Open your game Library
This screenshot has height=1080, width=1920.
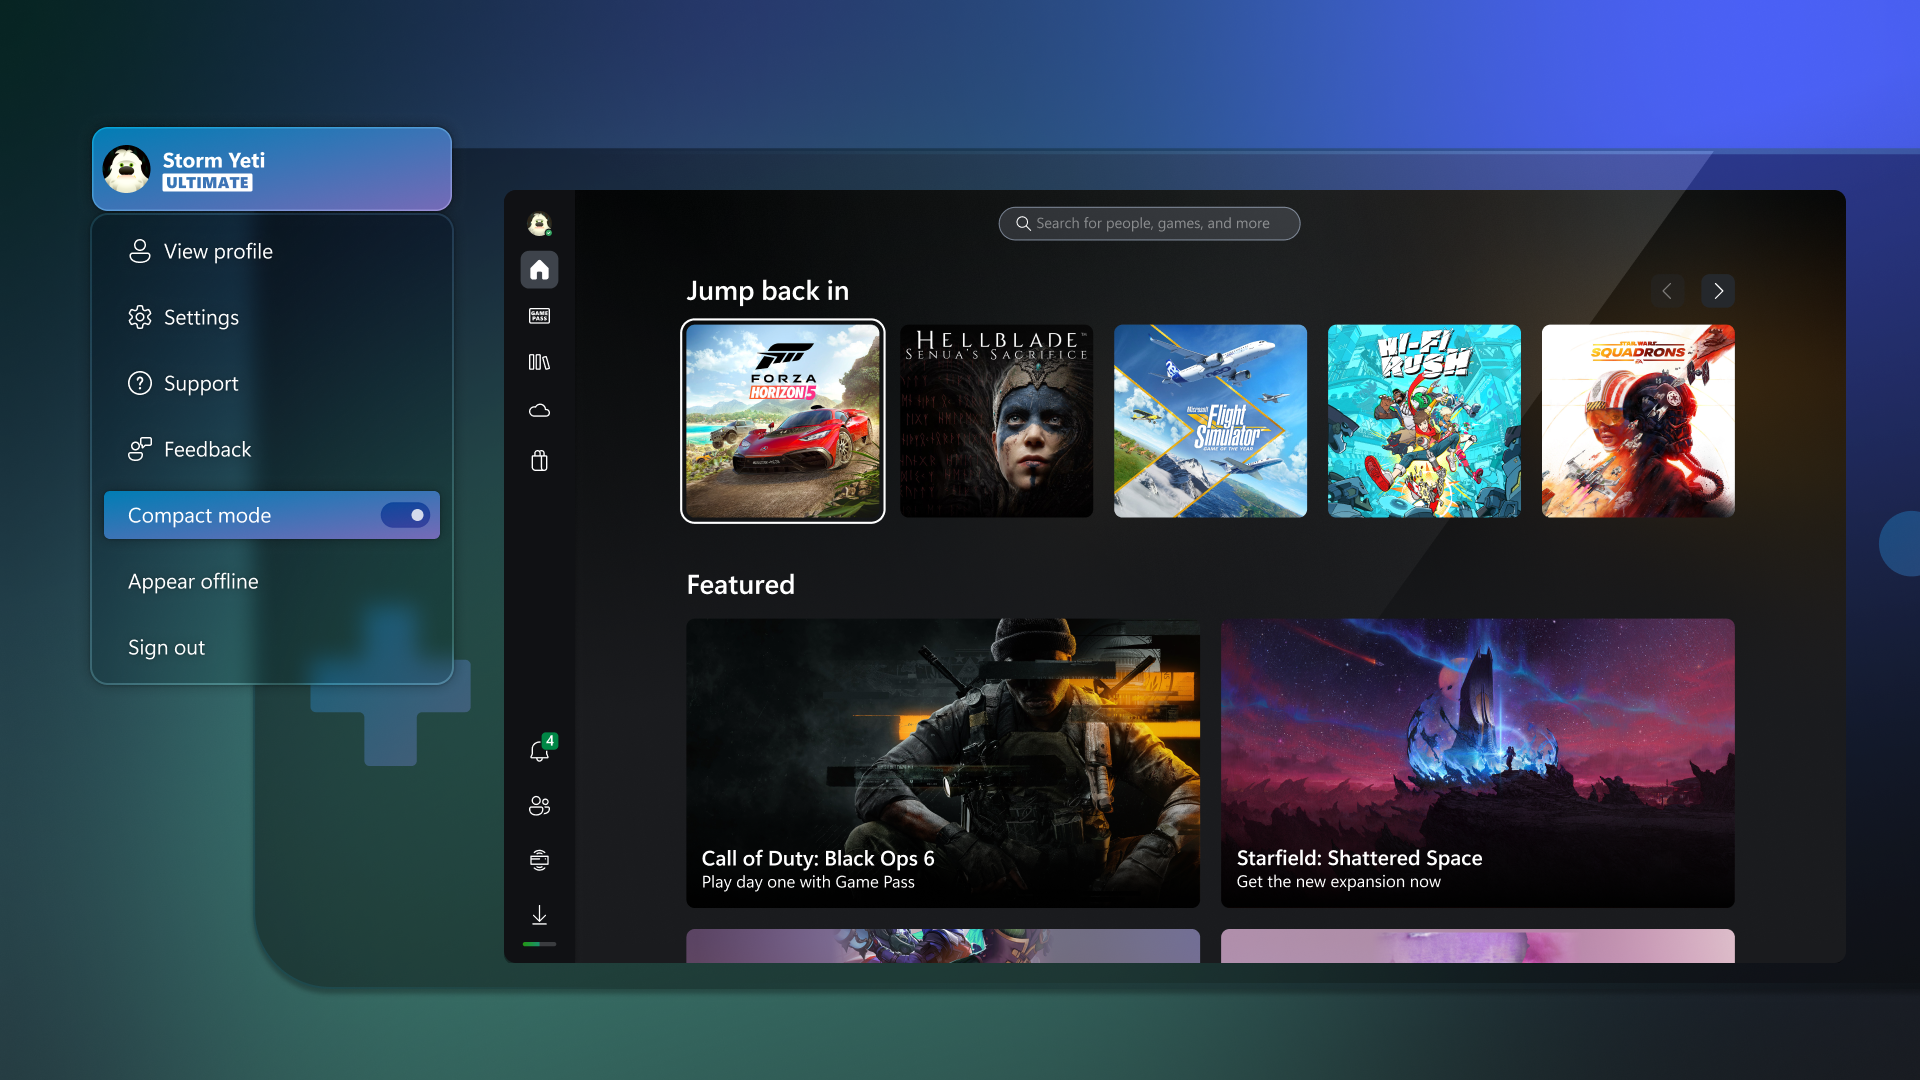[x=539, y=362]
